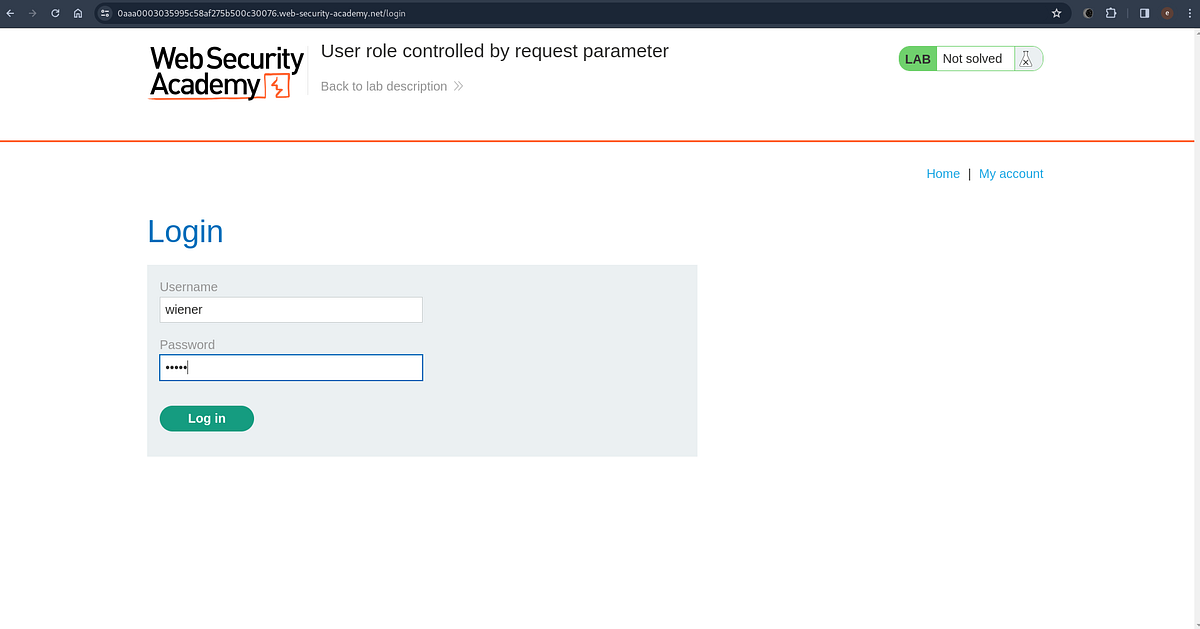The height and width of the screenshot is (629, 1200).
Task: Click the Back to lab description link
Action: (x=384, y=86)
